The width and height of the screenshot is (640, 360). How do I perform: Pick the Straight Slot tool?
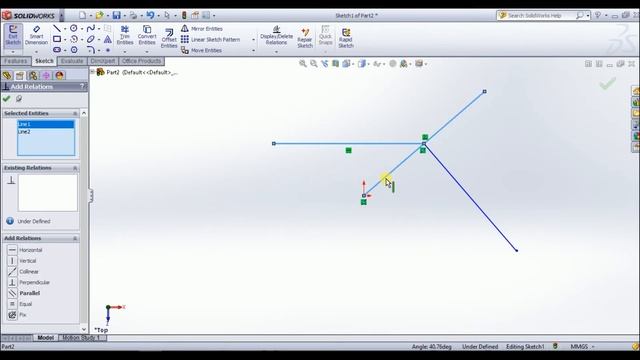point(57,50)
